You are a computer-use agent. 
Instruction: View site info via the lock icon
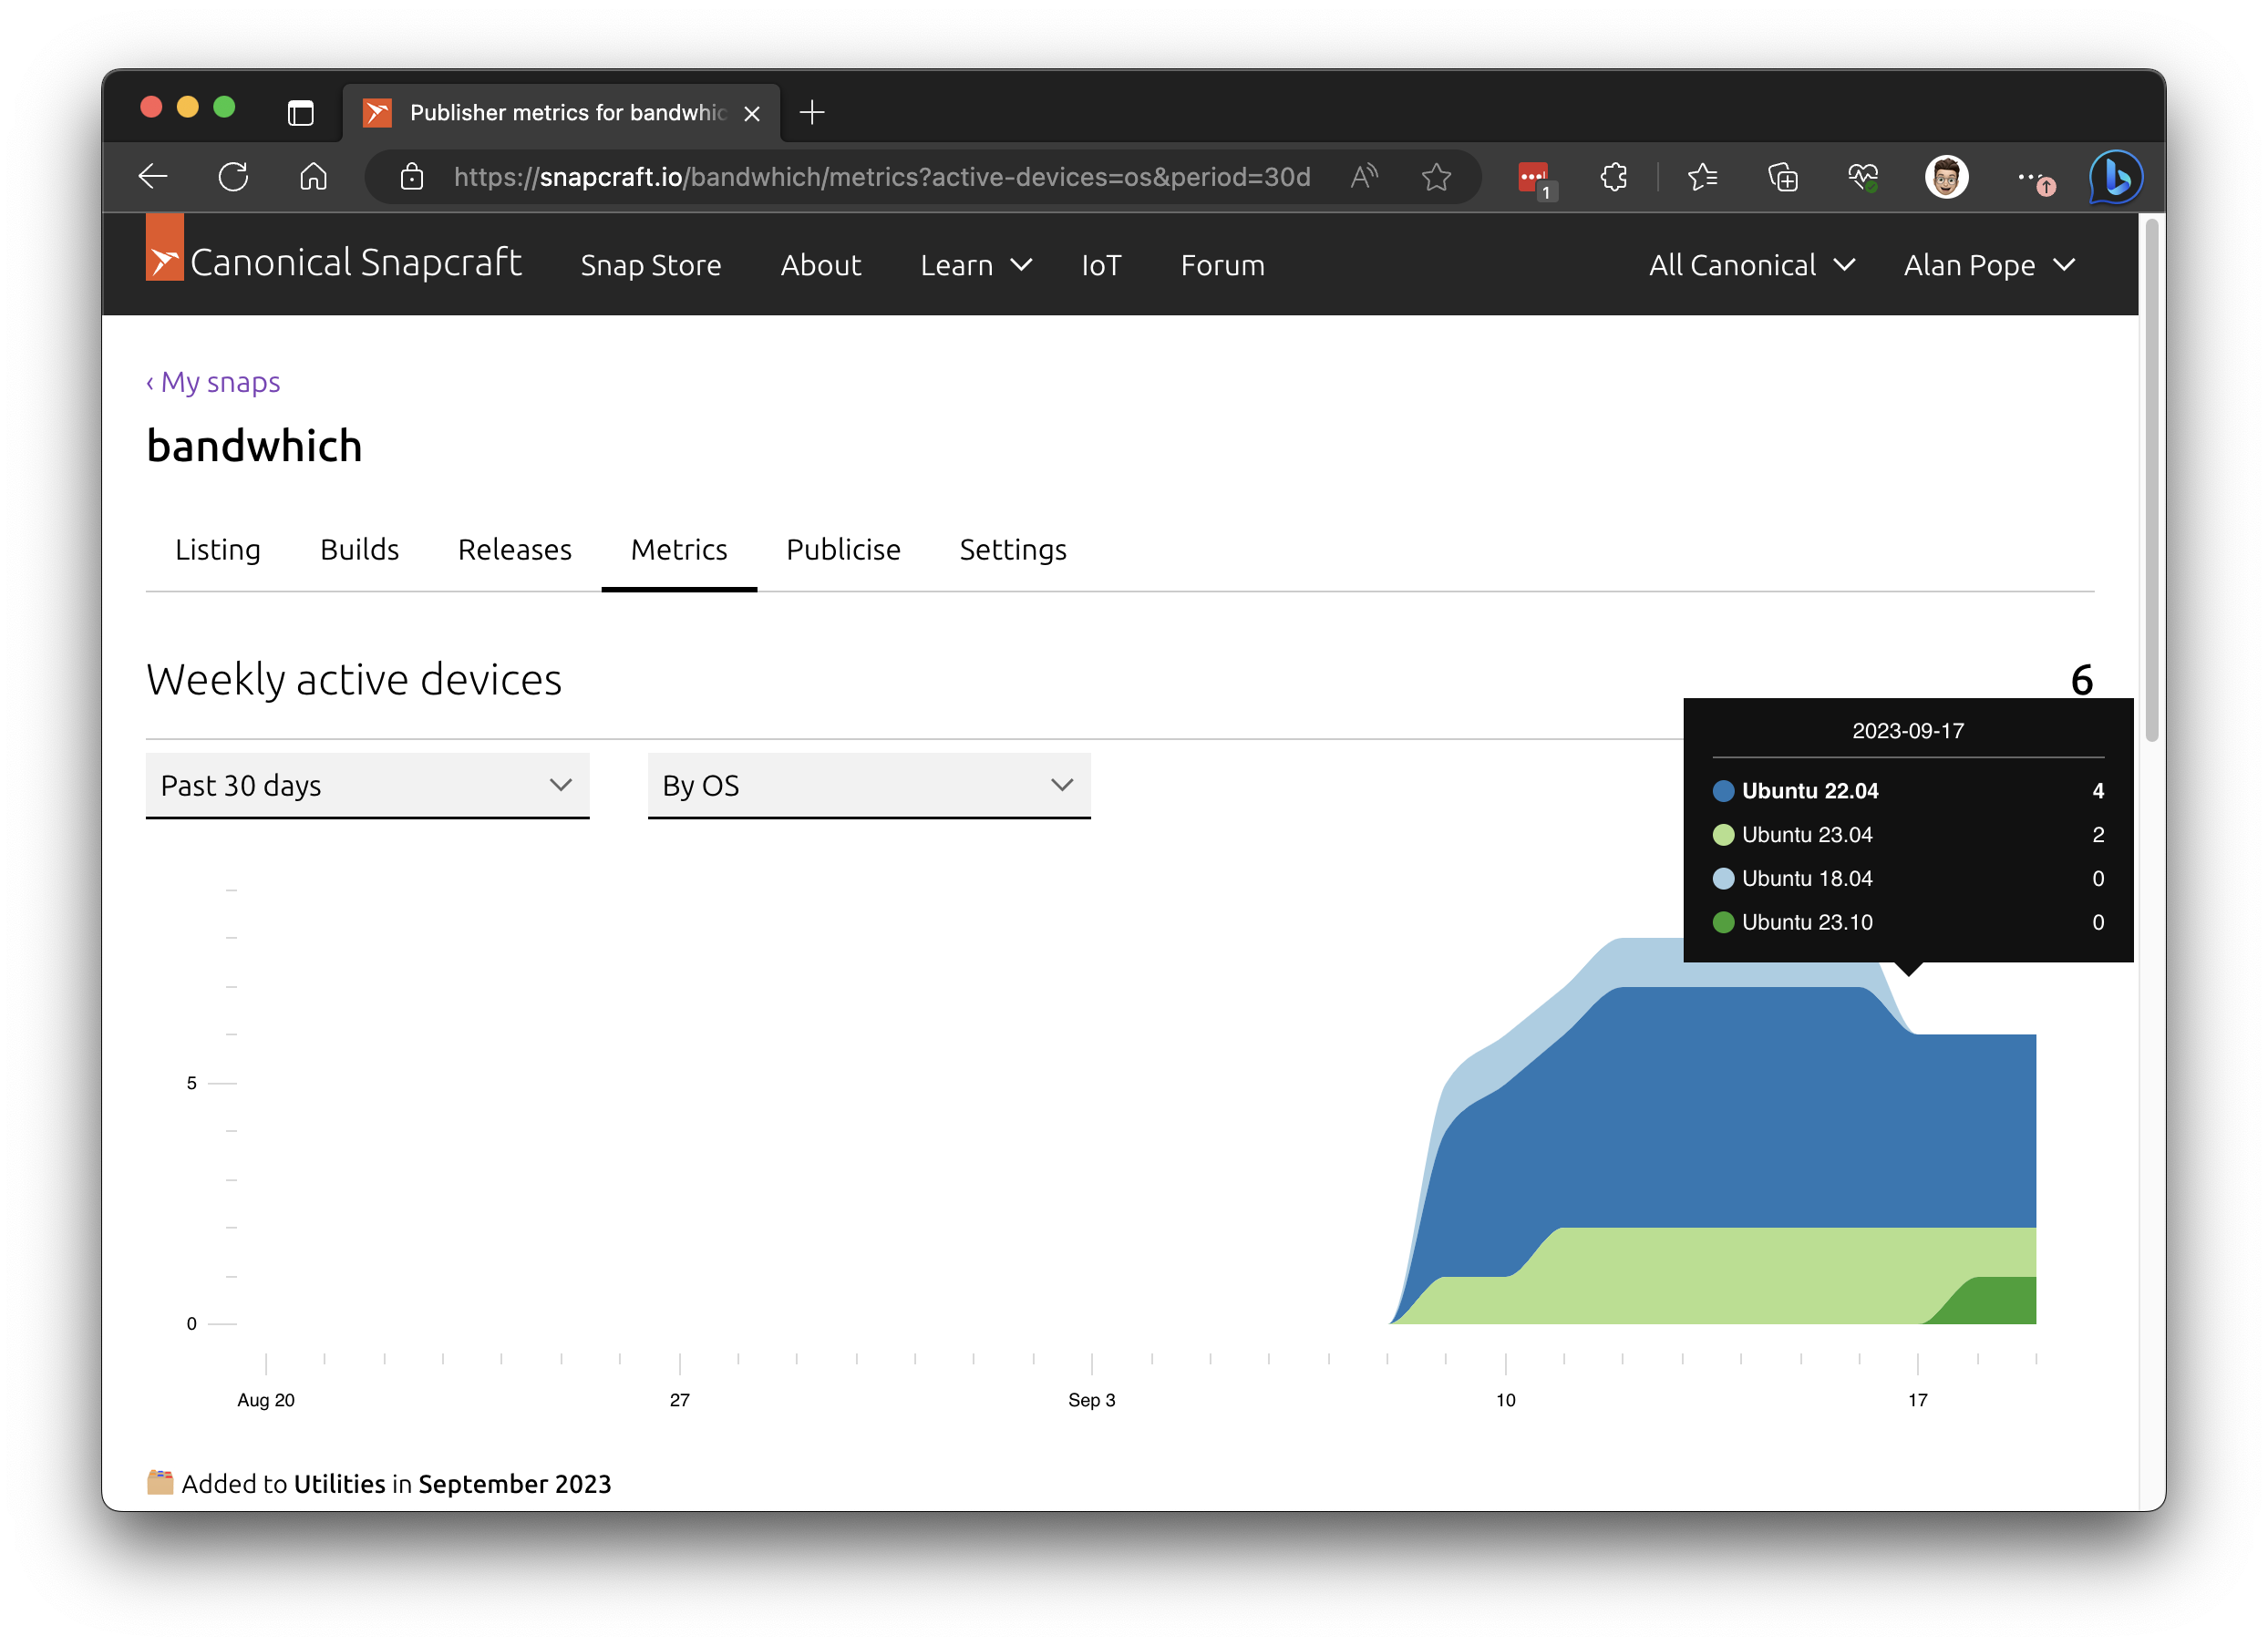click(x=412, y=177)
